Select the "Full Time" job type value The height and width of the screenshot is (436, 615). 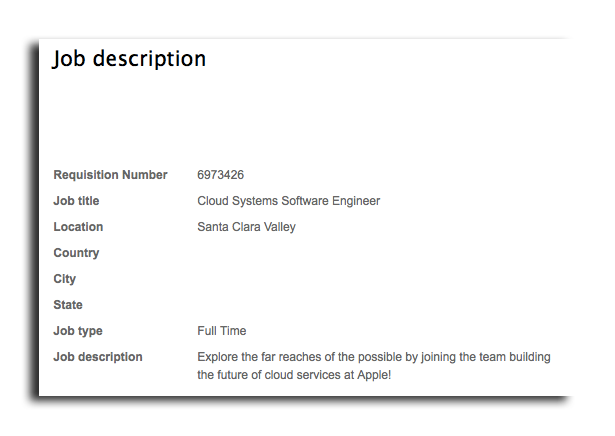click(x=221, y=331)
